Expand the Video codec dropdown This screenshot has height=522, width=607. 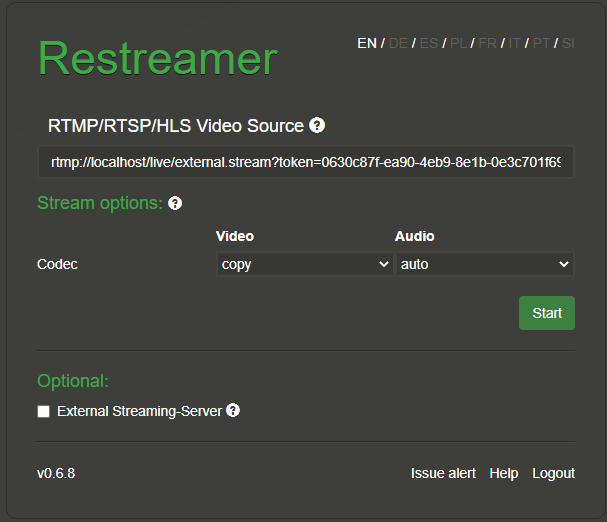pos(304,264)
